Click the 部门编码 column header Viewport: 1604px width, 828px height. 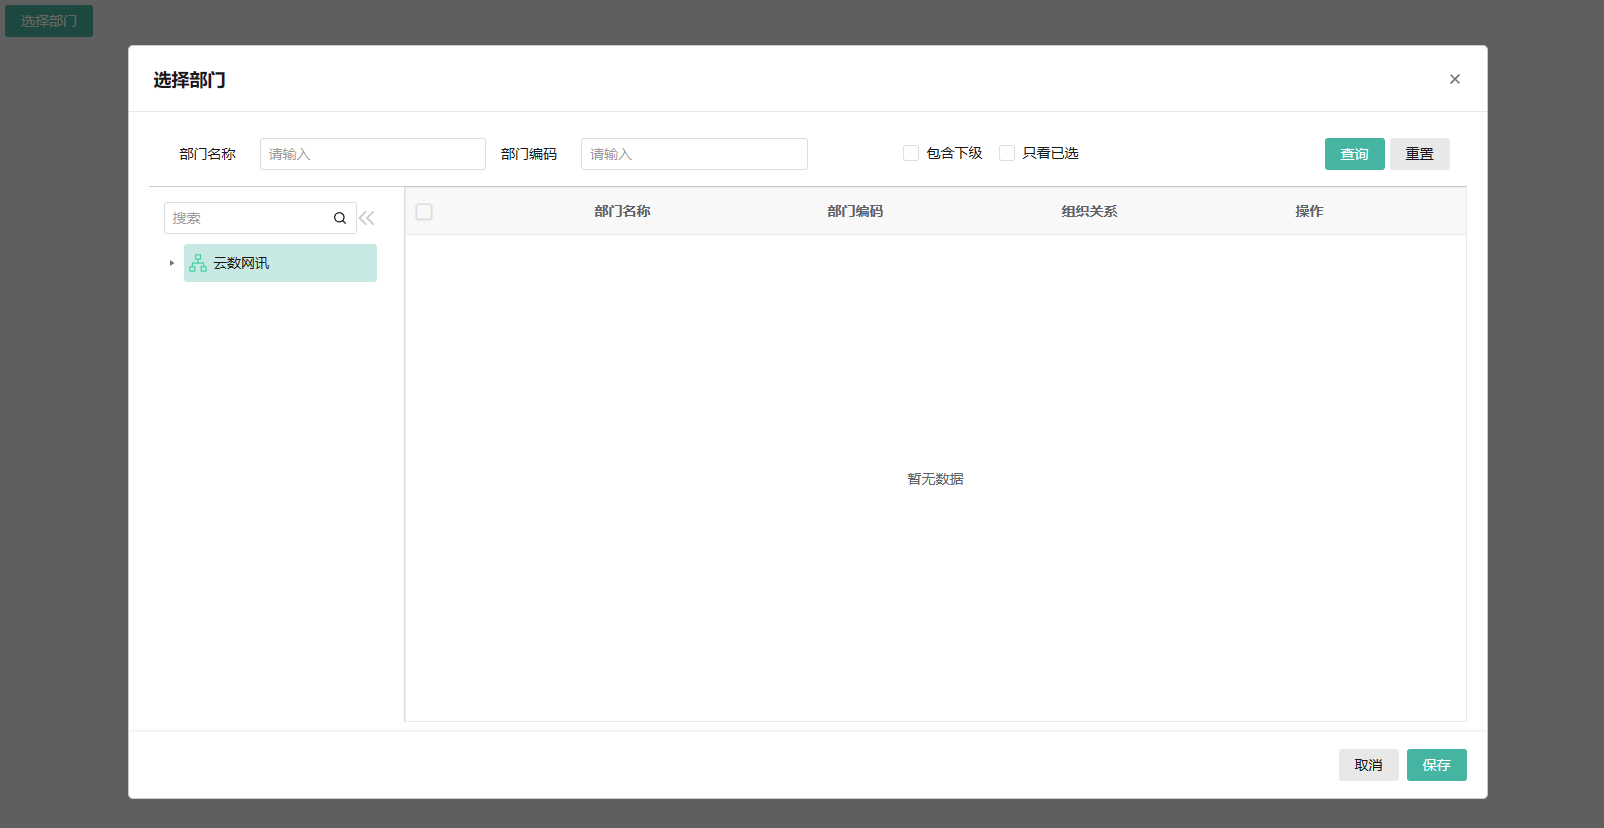855,211
